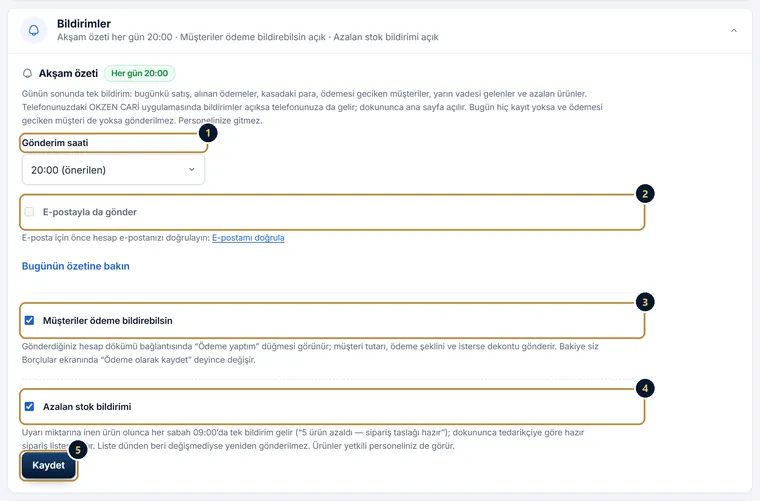Screen dimensions: 760x501
Task: Click the 'E-postayla da gönder' label text
Action: pos(90,212)
